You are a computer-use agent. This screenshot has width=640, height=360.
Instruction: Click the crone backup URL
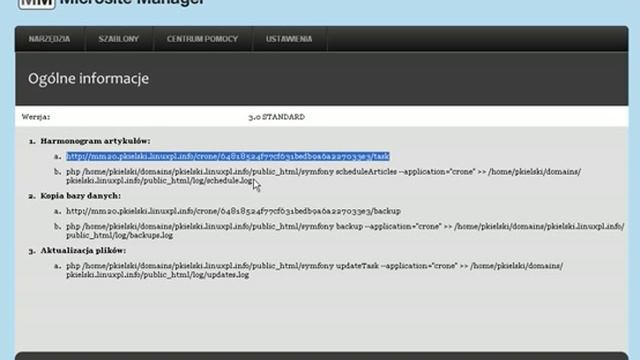click(233, 211)
